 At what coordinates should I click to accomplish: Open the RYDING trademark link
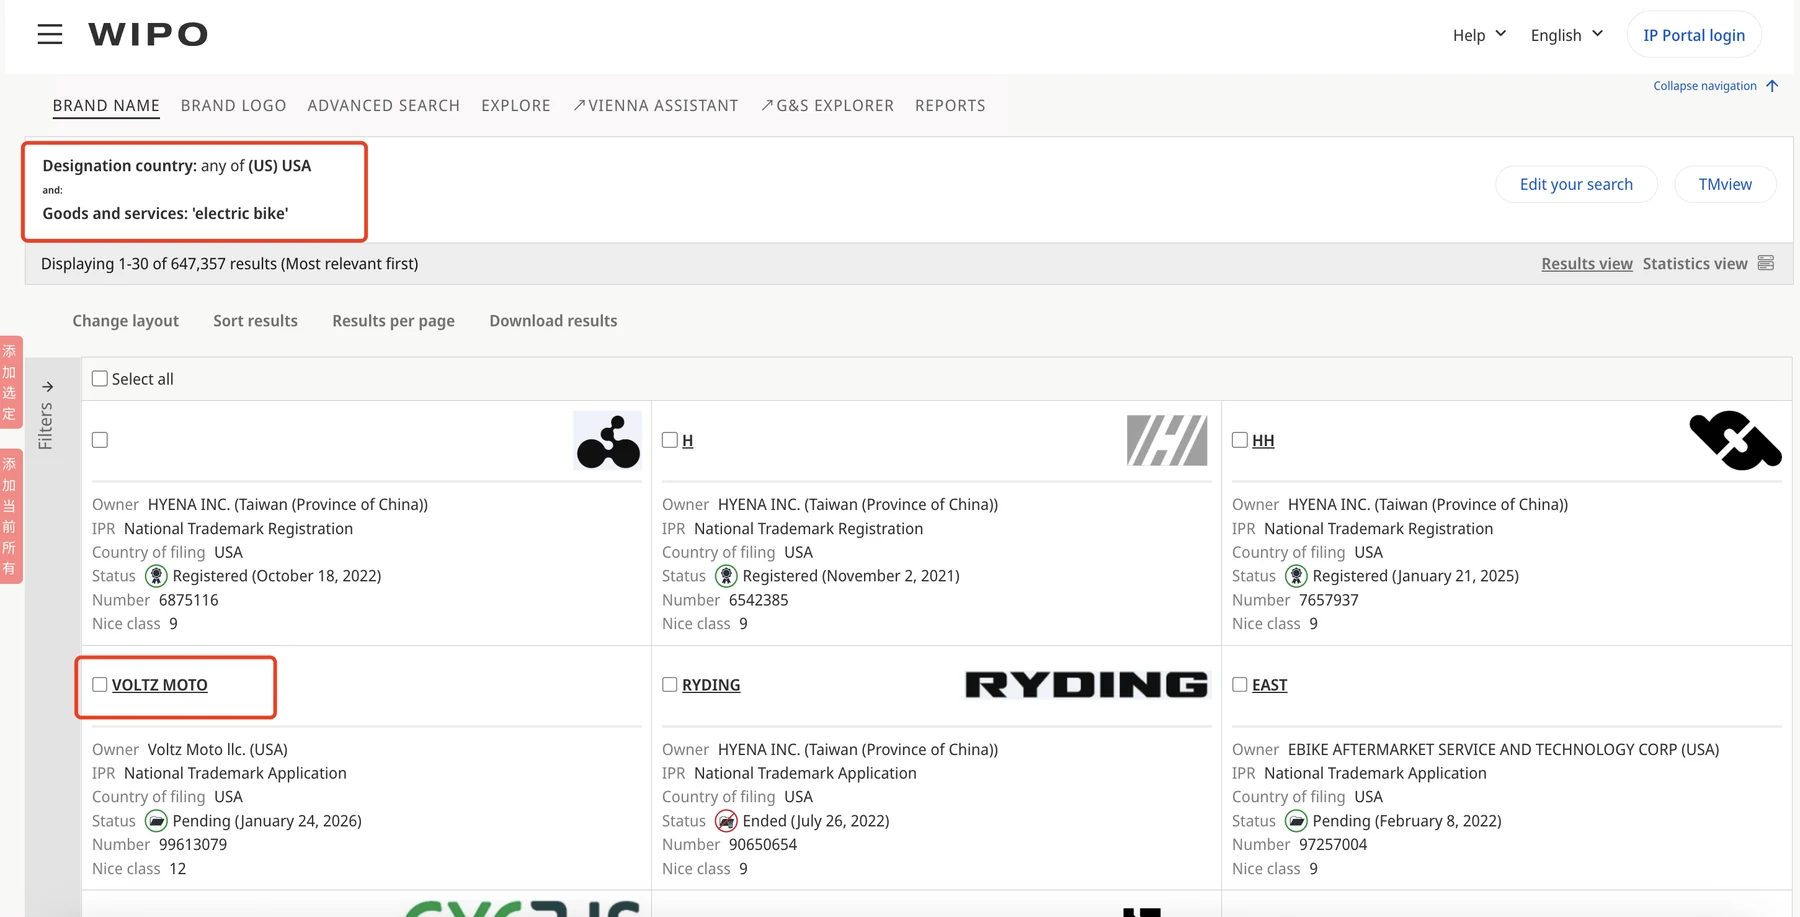[711, 685]
